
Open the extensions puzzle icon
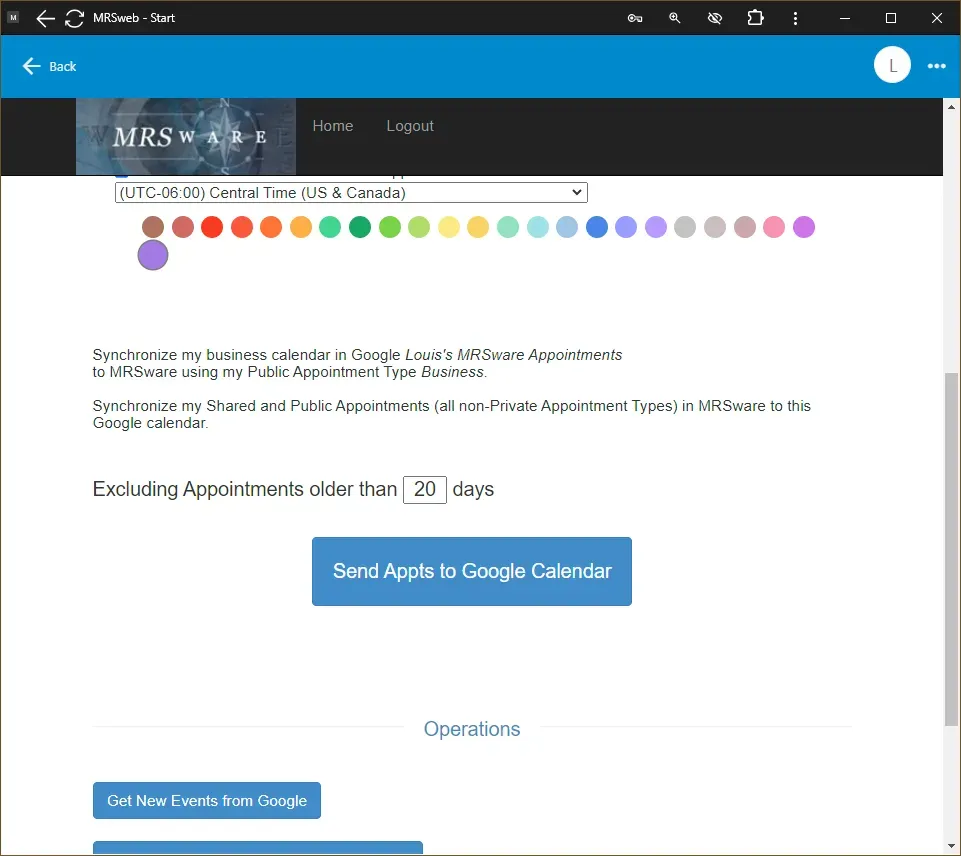(x=755, y=18)
